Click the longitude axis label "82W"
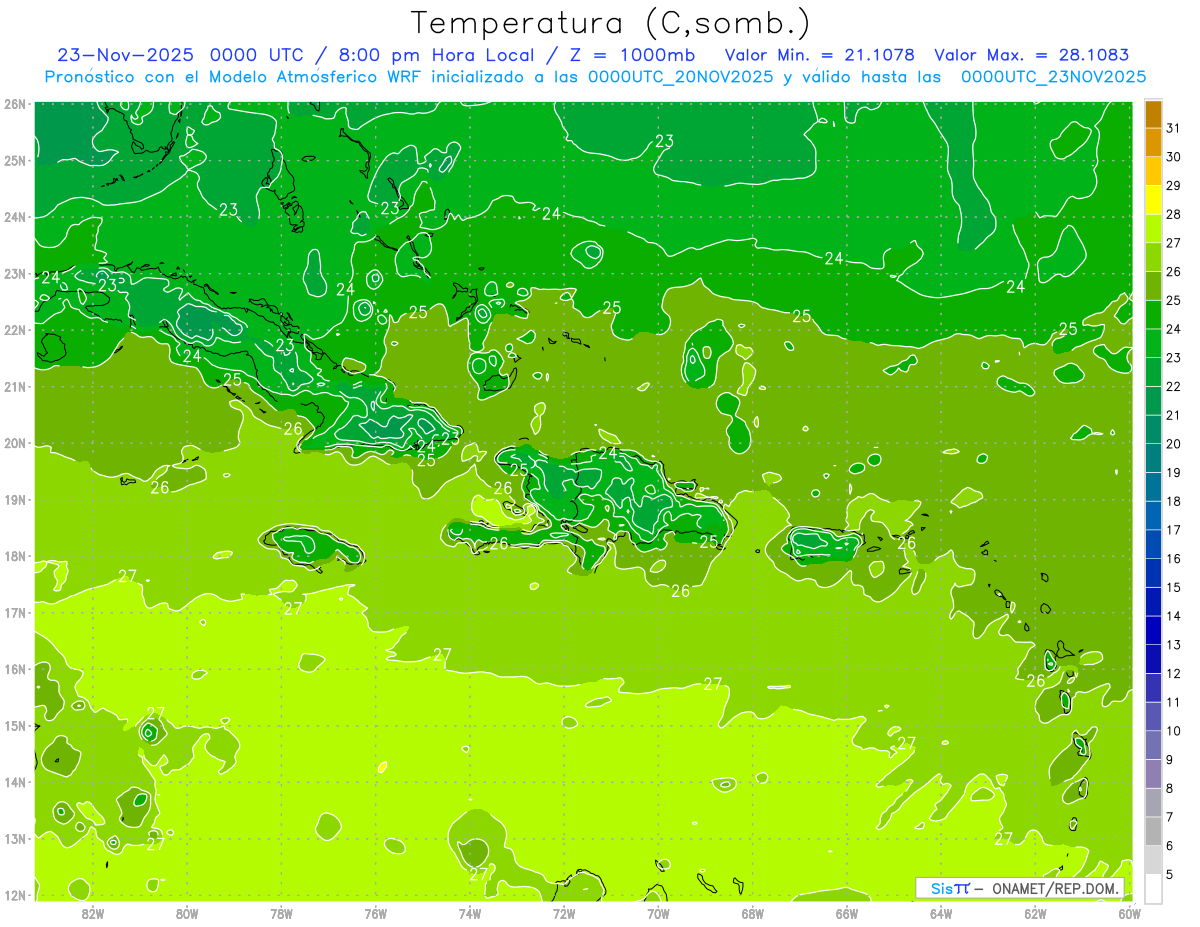The width and height of the screenshot is (1200, 927). [92, 913]
